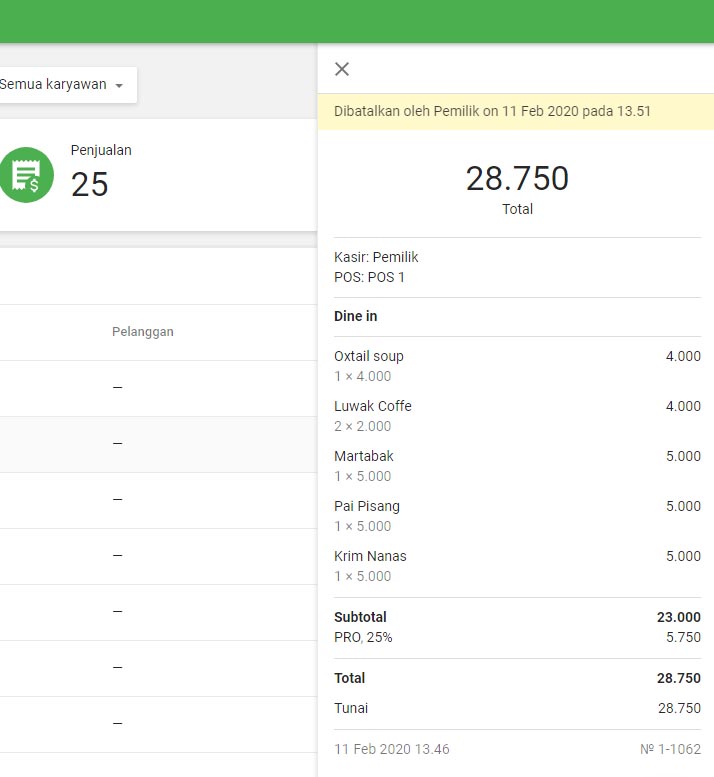The image size is (714, 777).
Task: Close the receipt detail panel
Action: pos(342,69)
